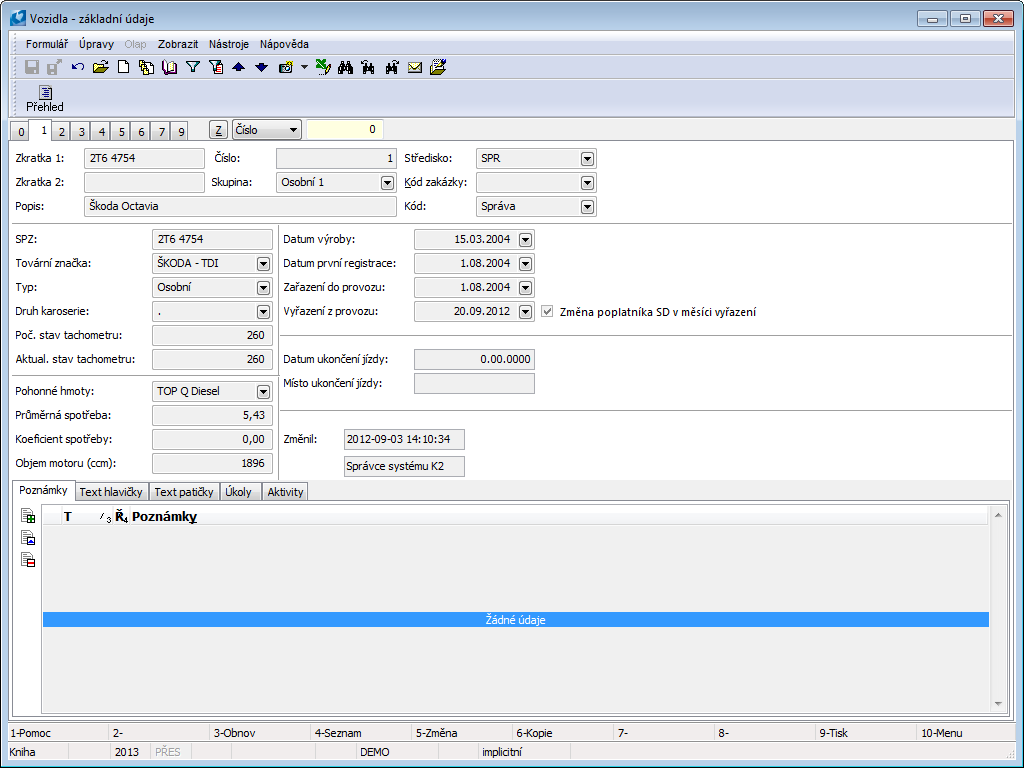
Task: Open the Tovární značka dropdown
Action: (263, 264)
